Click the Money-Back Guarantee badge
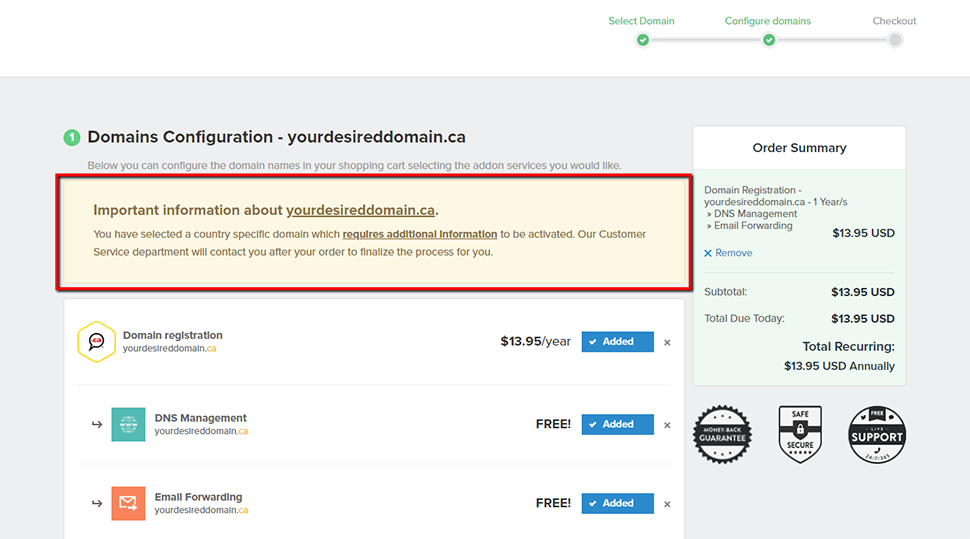 coord(722,434)
